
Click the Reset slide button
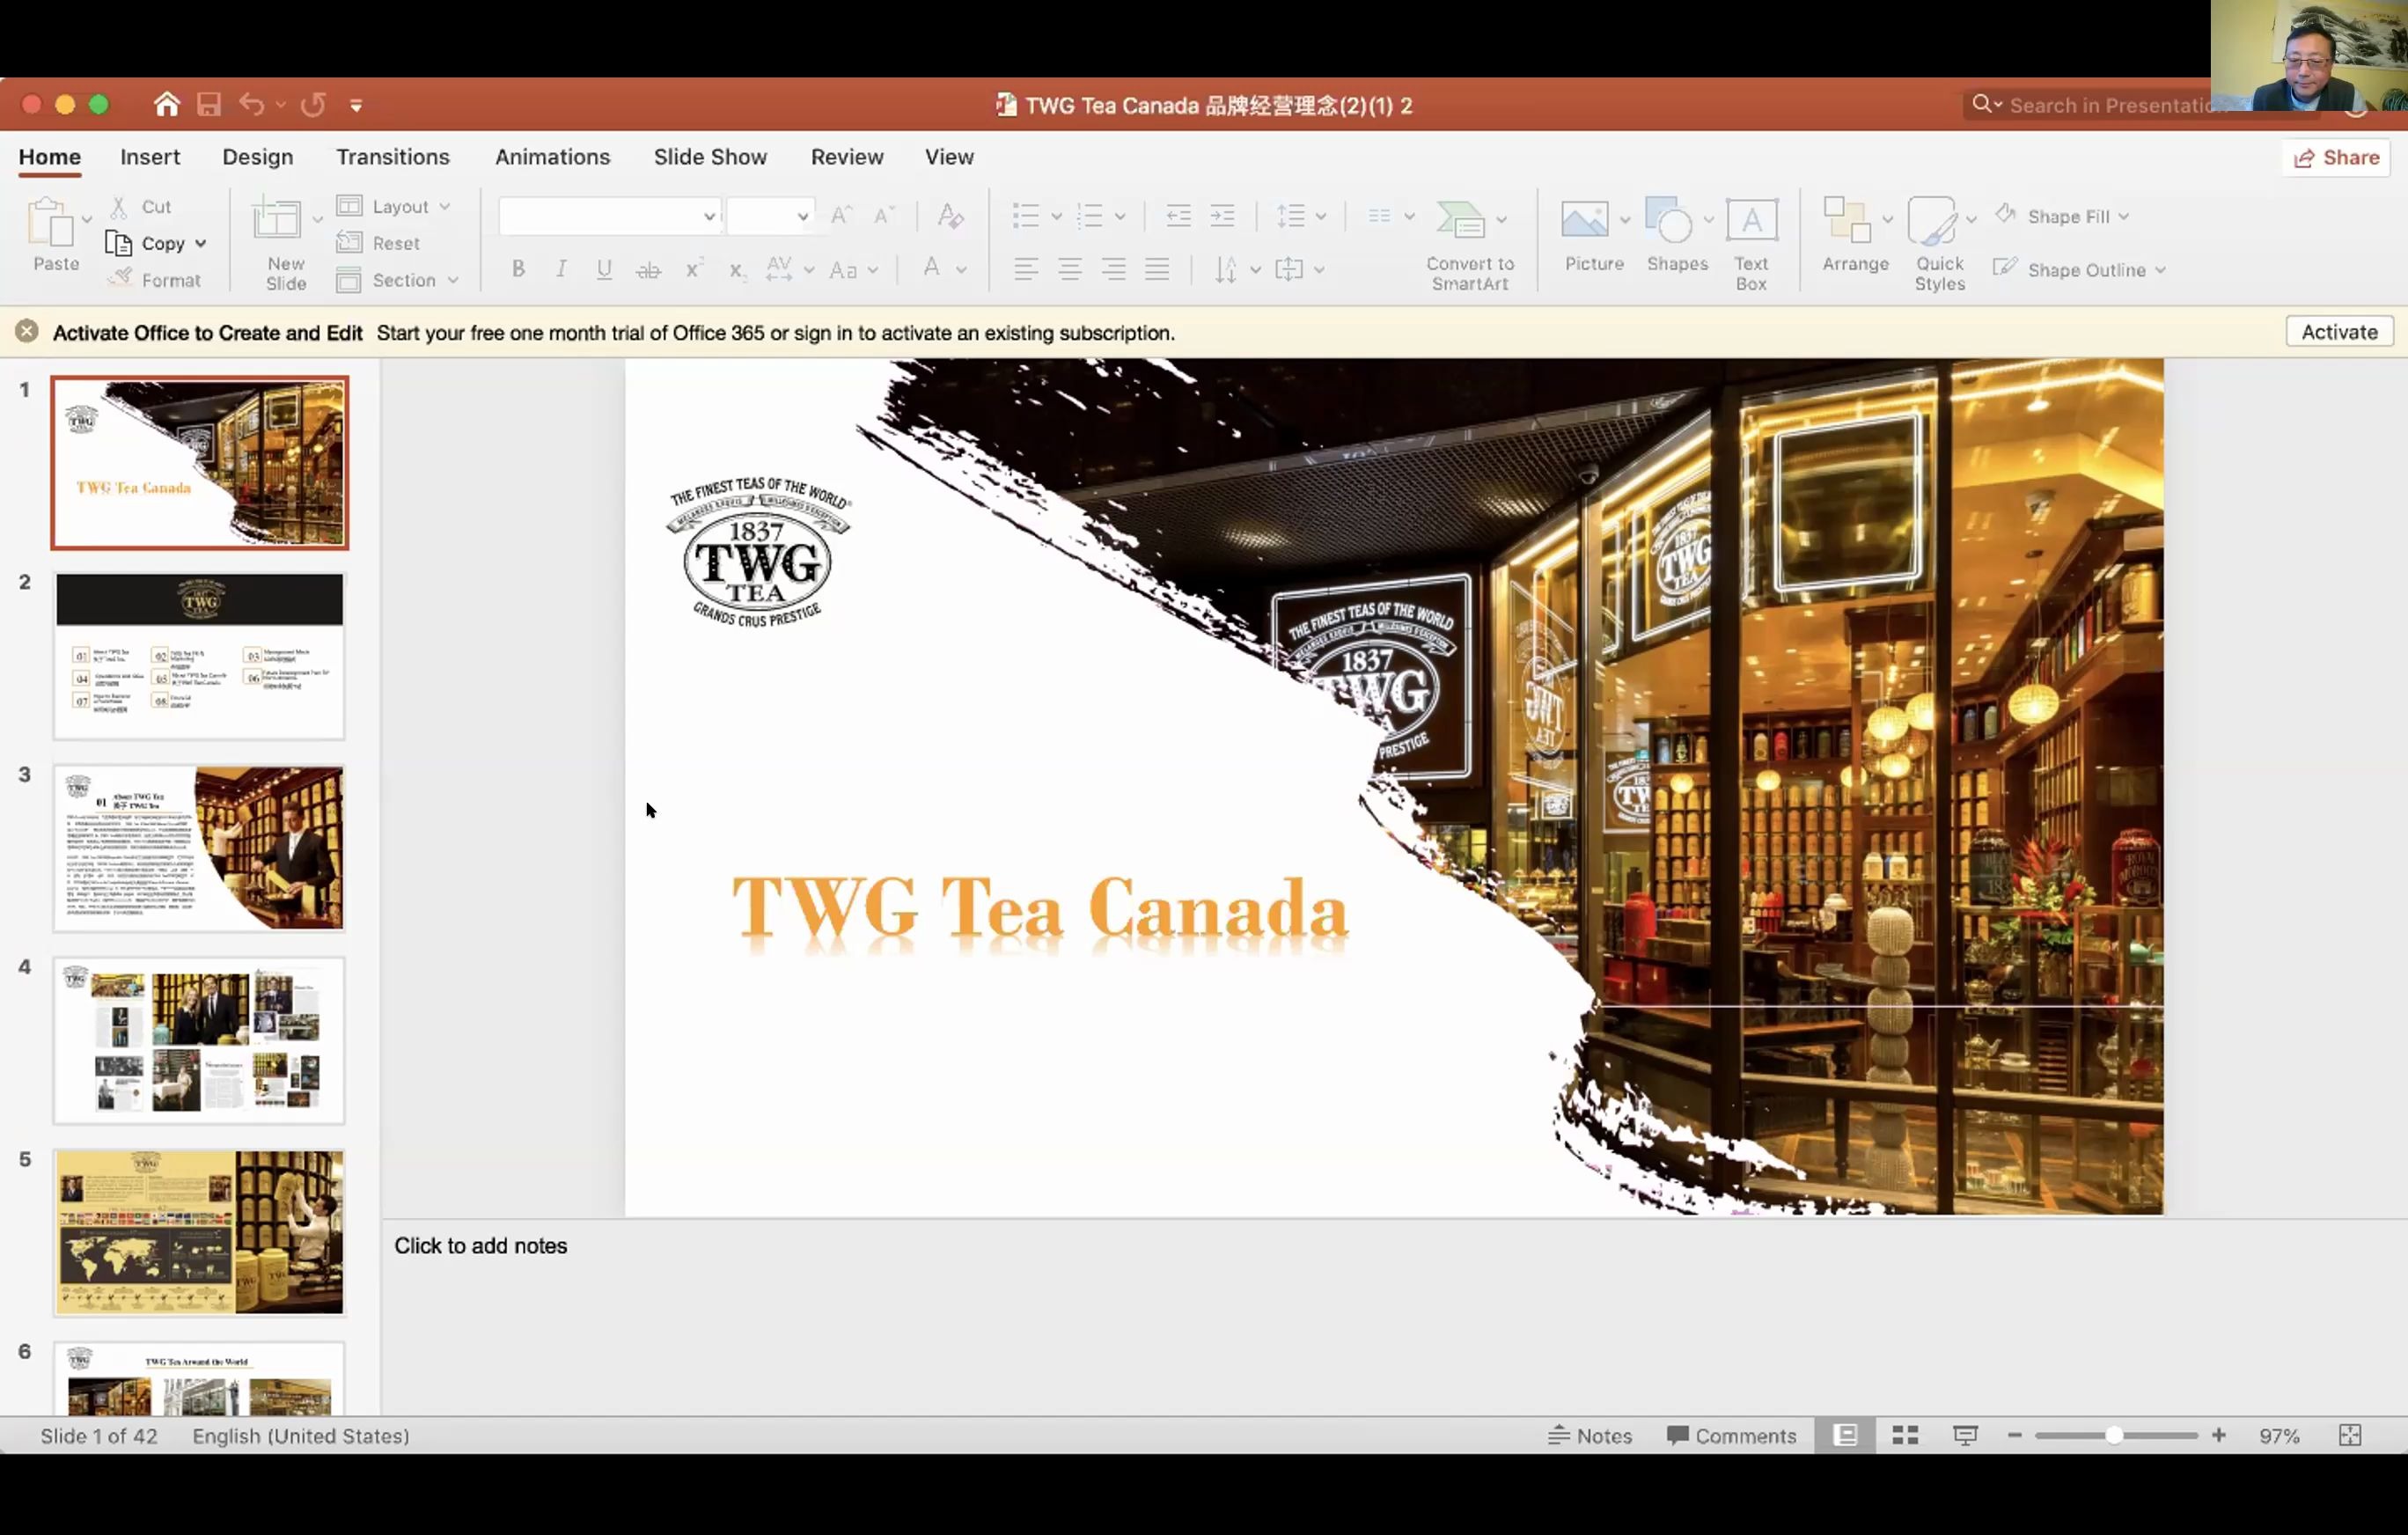pos(378,243)
